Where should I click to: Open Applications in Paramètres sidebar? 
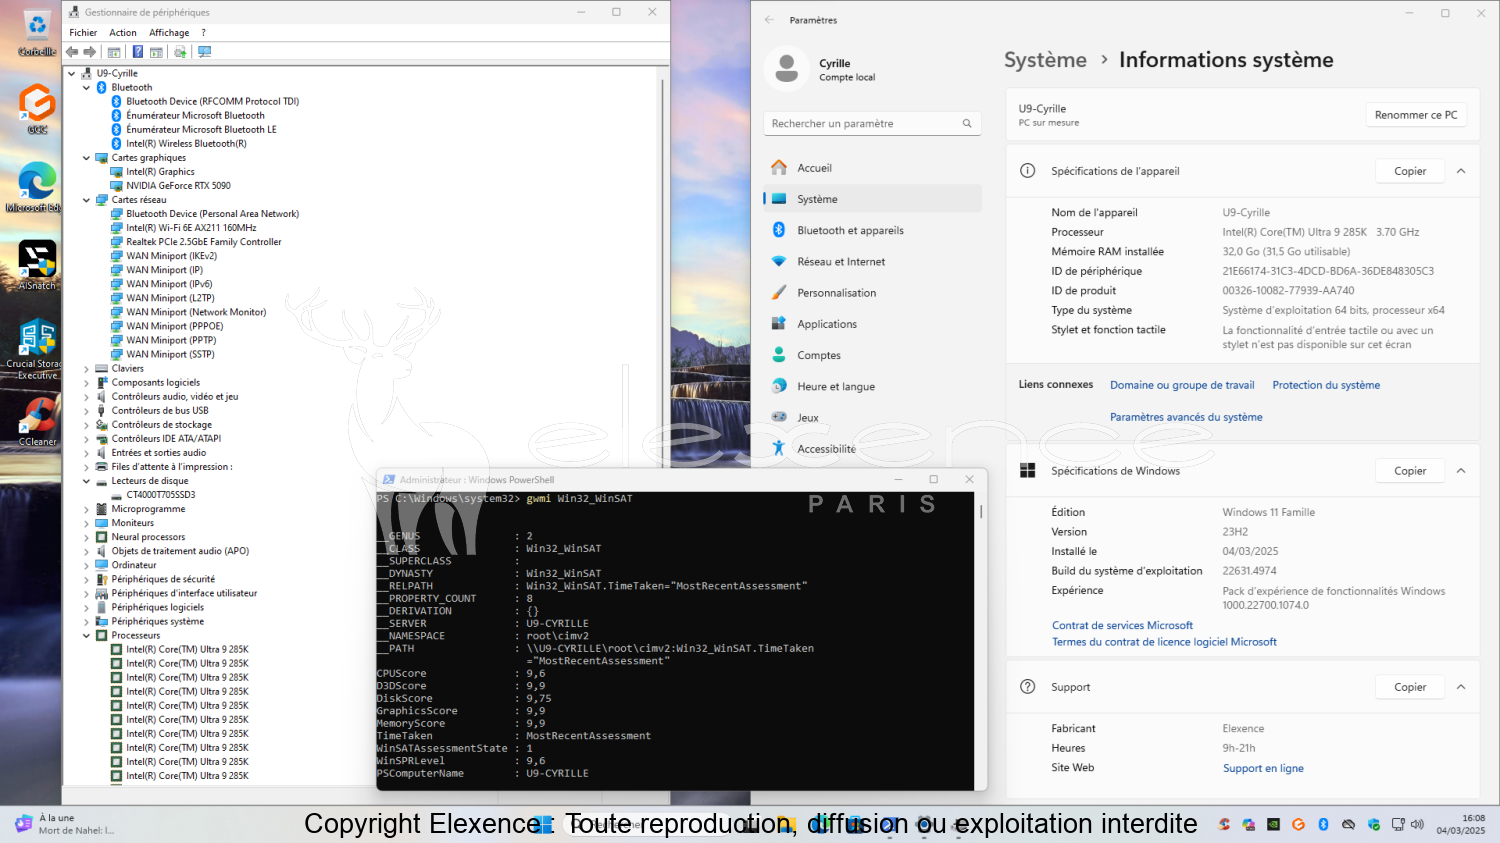[x=872, y=324]
